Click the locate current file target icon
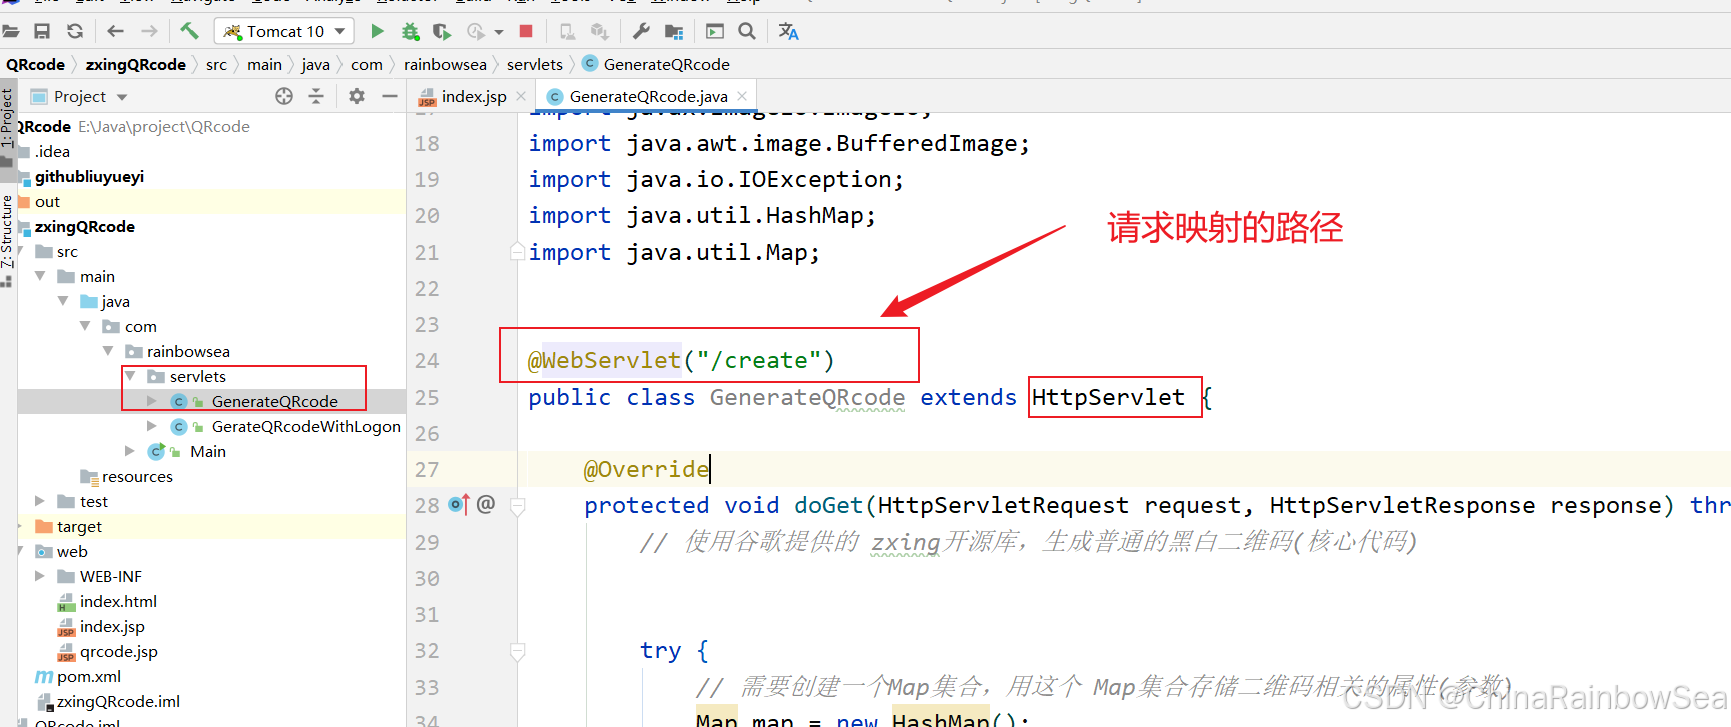The image size is (1731, 727). 284,96
